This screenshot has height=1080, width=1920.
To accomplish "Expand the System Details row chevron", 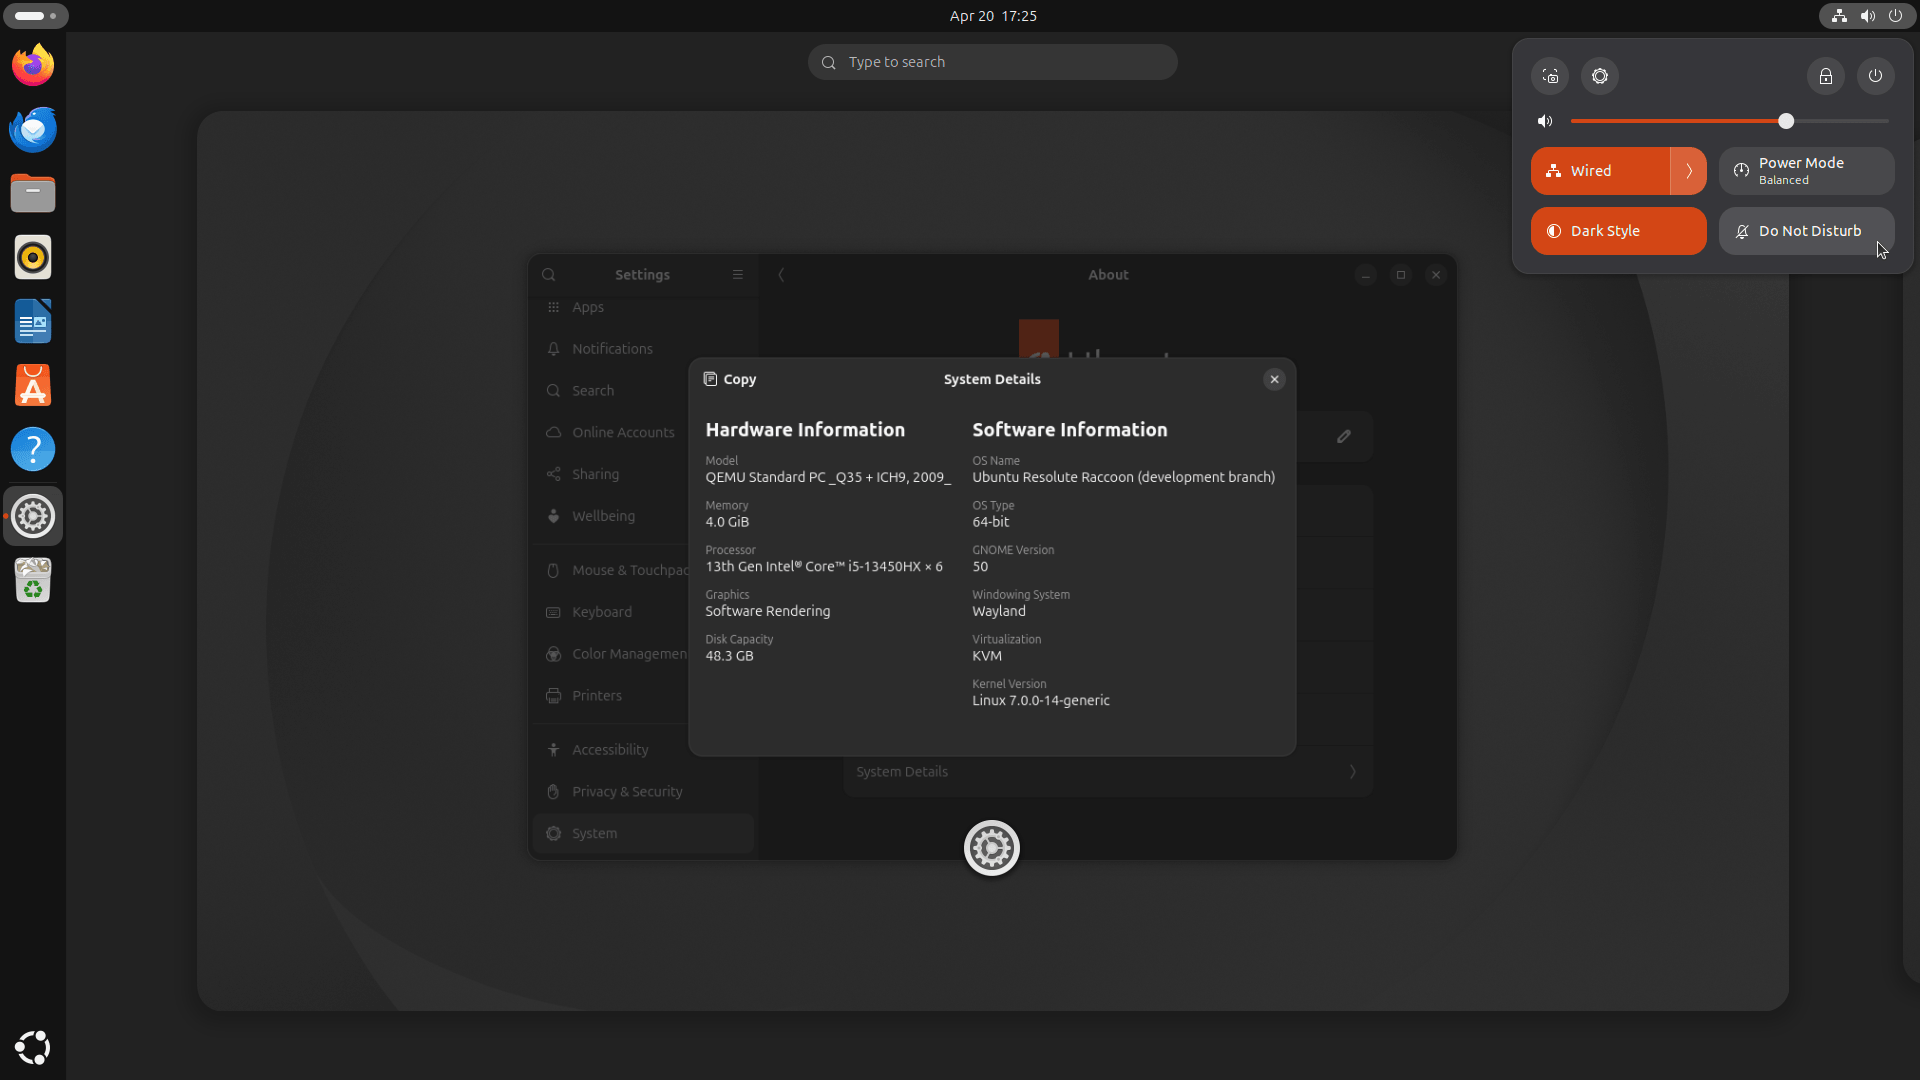I will [x=1352, y=771].
